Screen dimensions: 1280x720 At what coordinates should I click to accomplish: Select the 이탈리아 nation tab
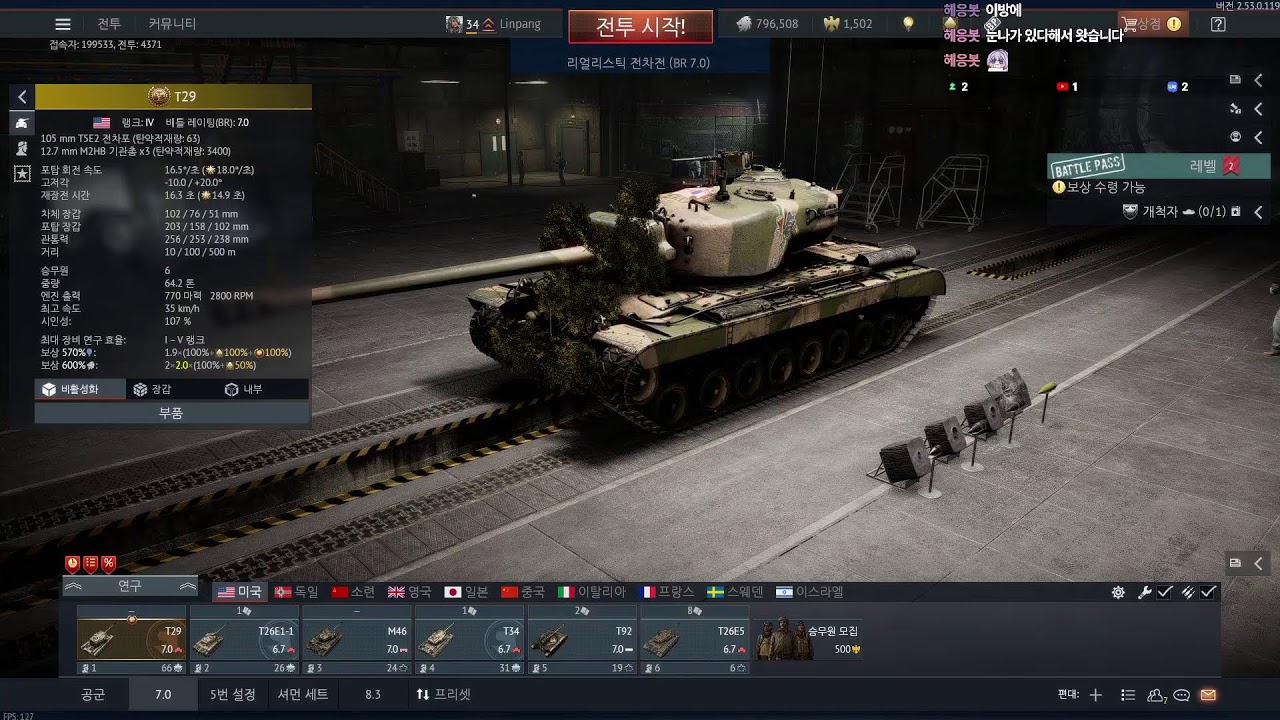pyautogui.click(x=592, y=592)
